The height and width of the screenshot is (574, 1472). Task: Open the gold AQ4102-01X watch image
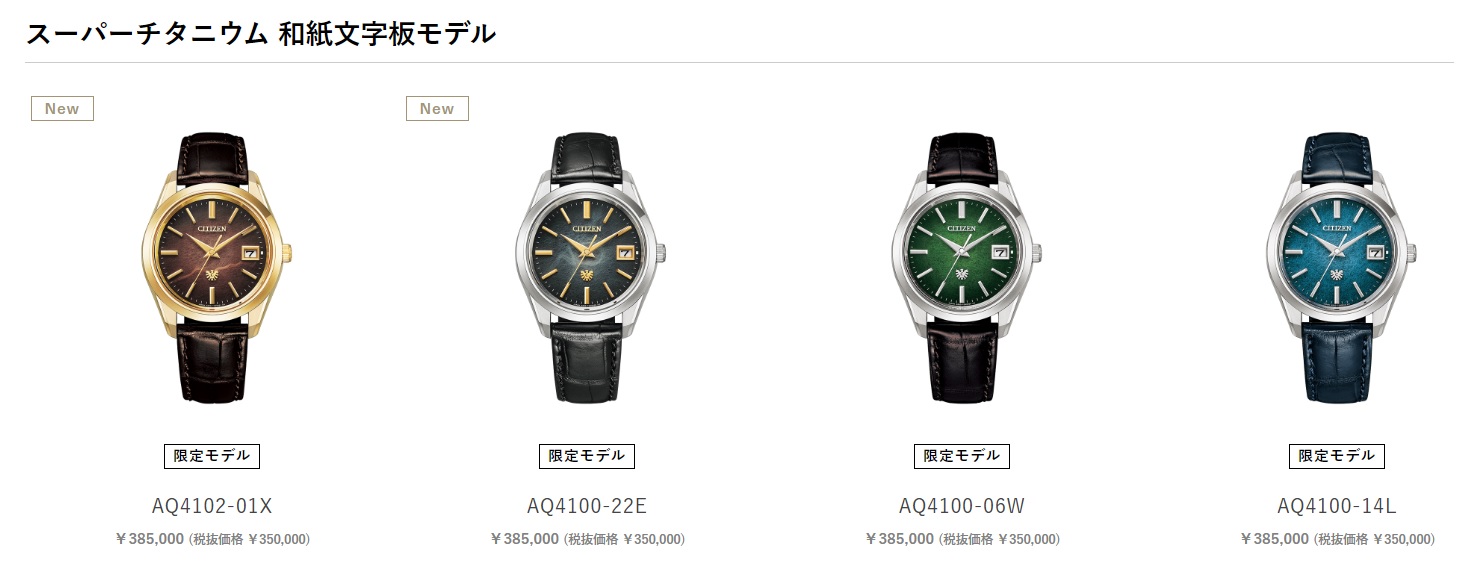click(213, 268)
